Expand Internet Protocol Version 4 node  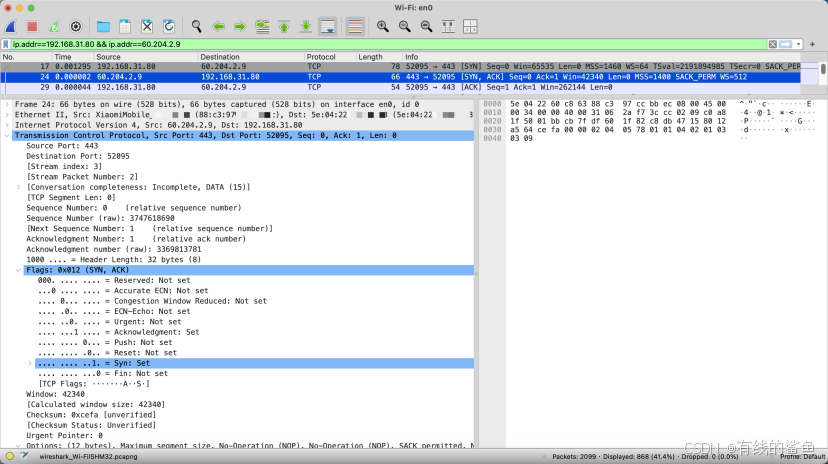[7, 125]
